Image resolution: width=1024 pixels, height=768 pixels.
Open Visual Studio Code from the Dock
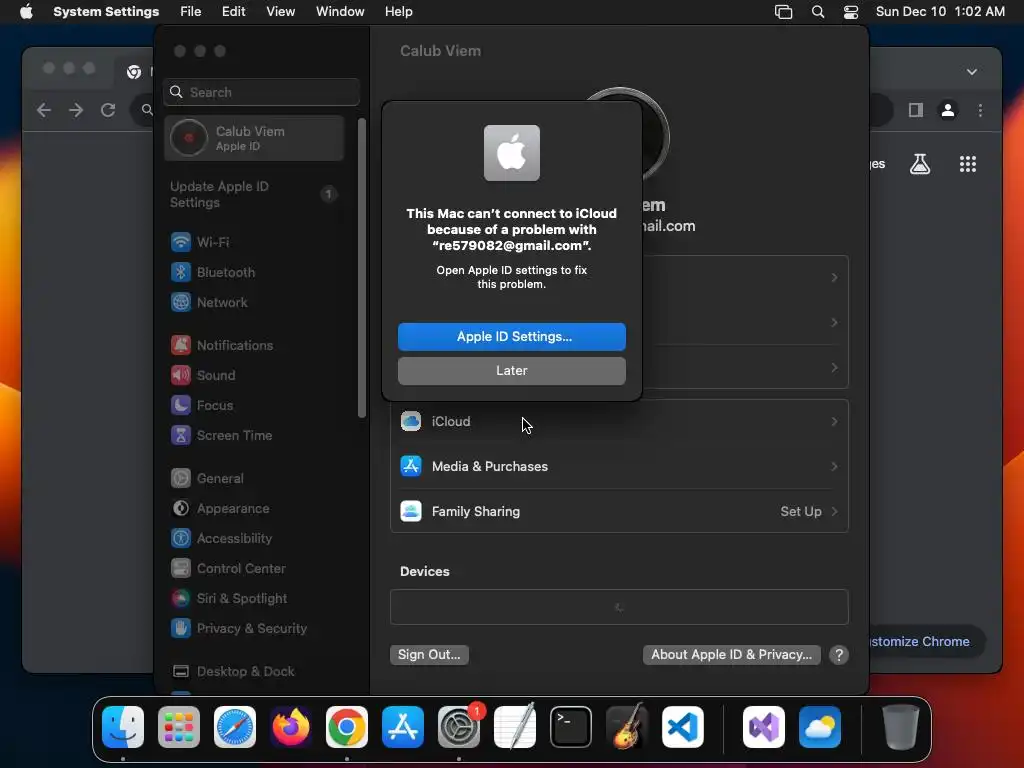[x=682, y=727]
